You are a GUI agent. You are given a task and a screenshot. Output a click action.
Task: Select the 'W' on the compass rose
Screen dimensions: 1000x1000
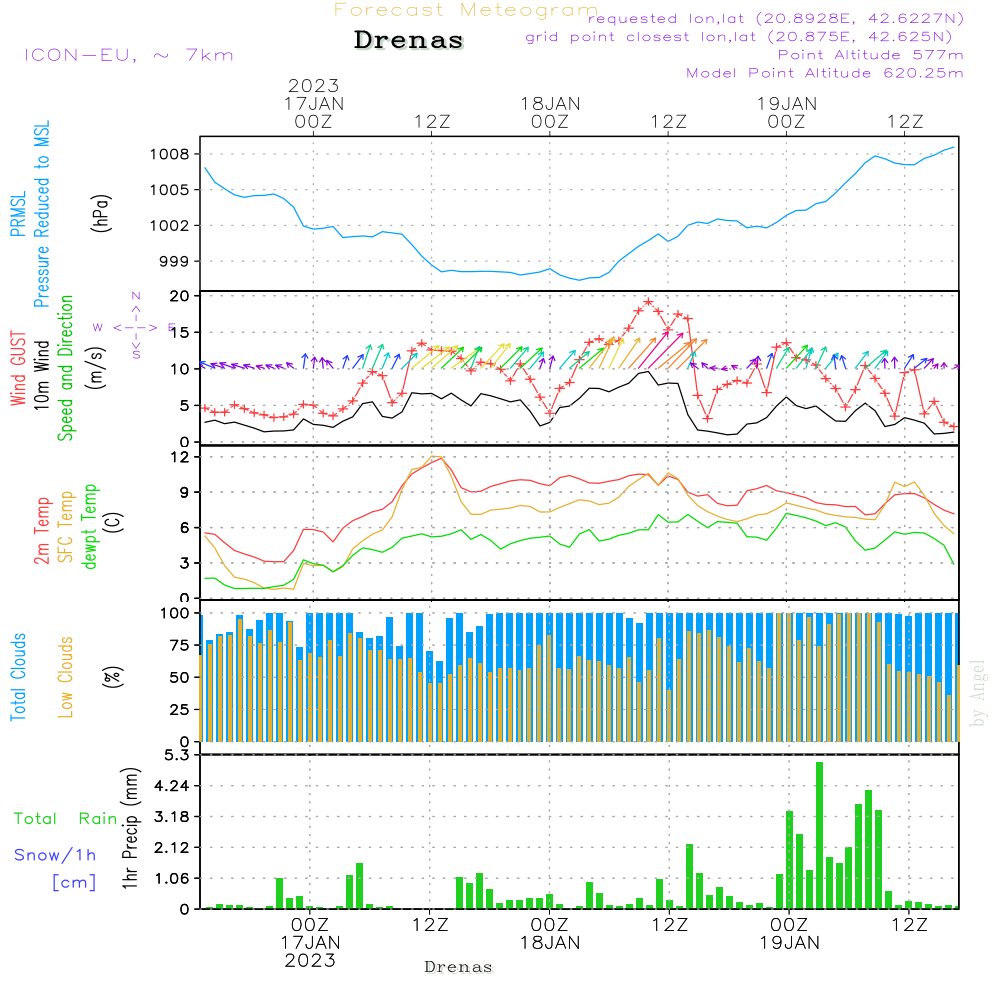pos(98,328)
